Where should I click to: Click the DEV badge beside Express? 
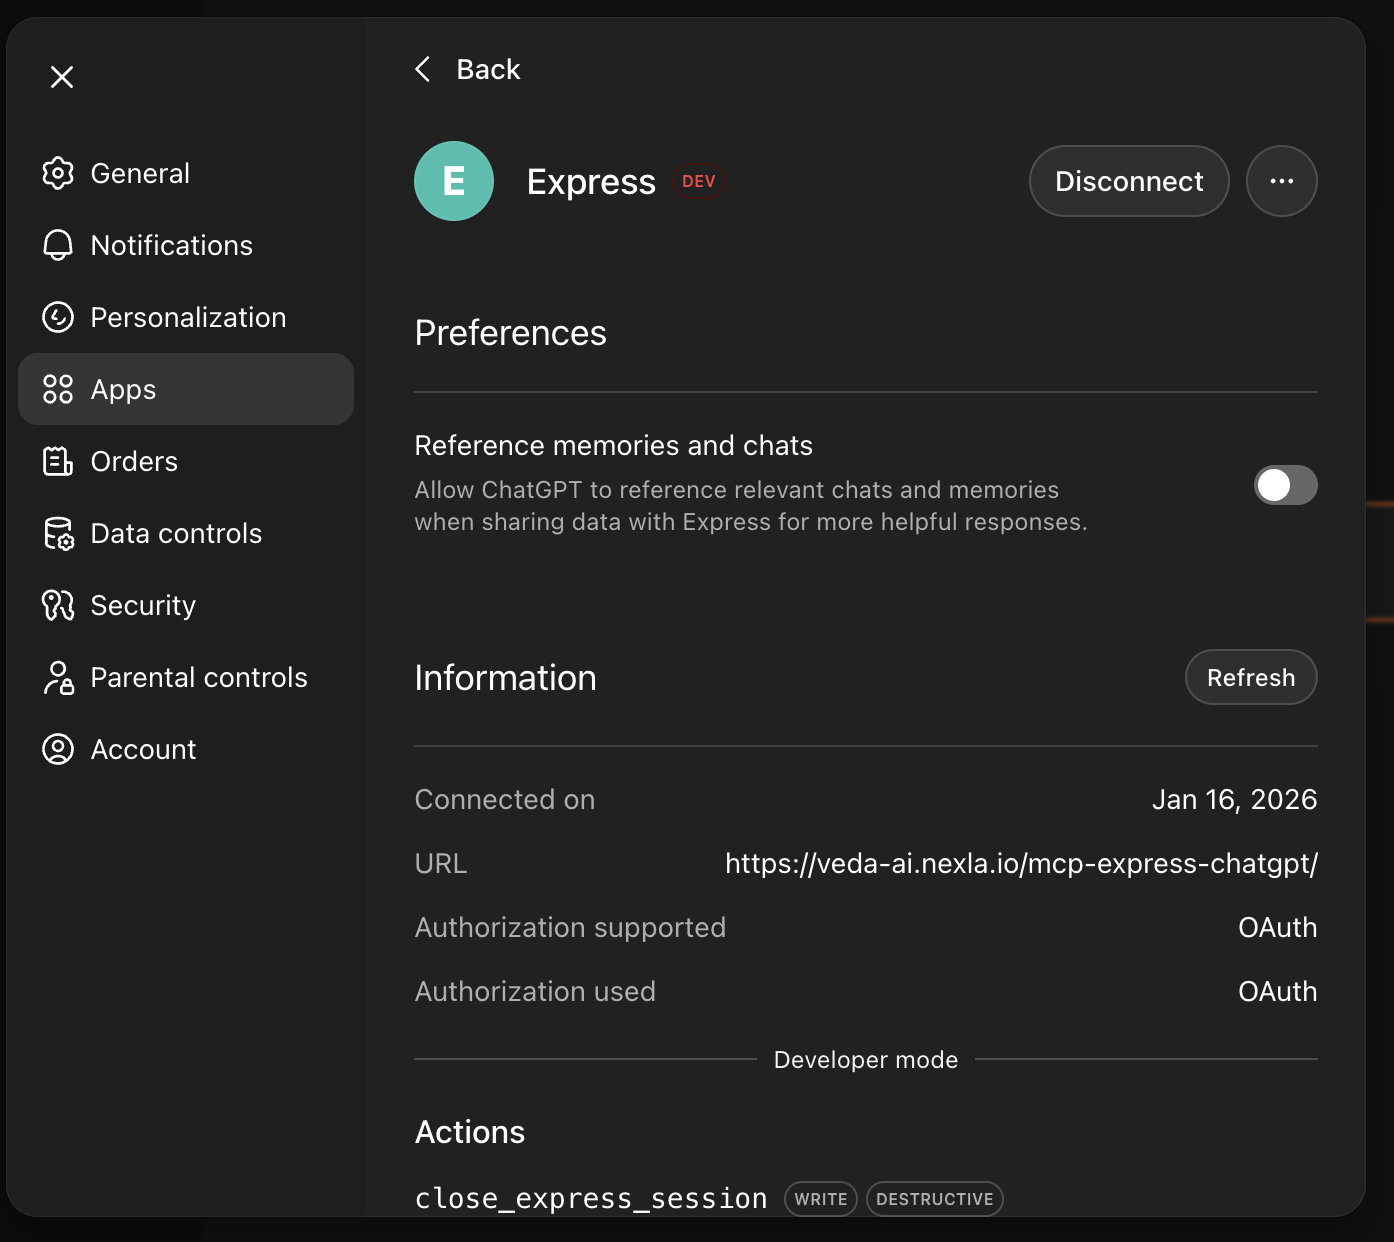698,181
